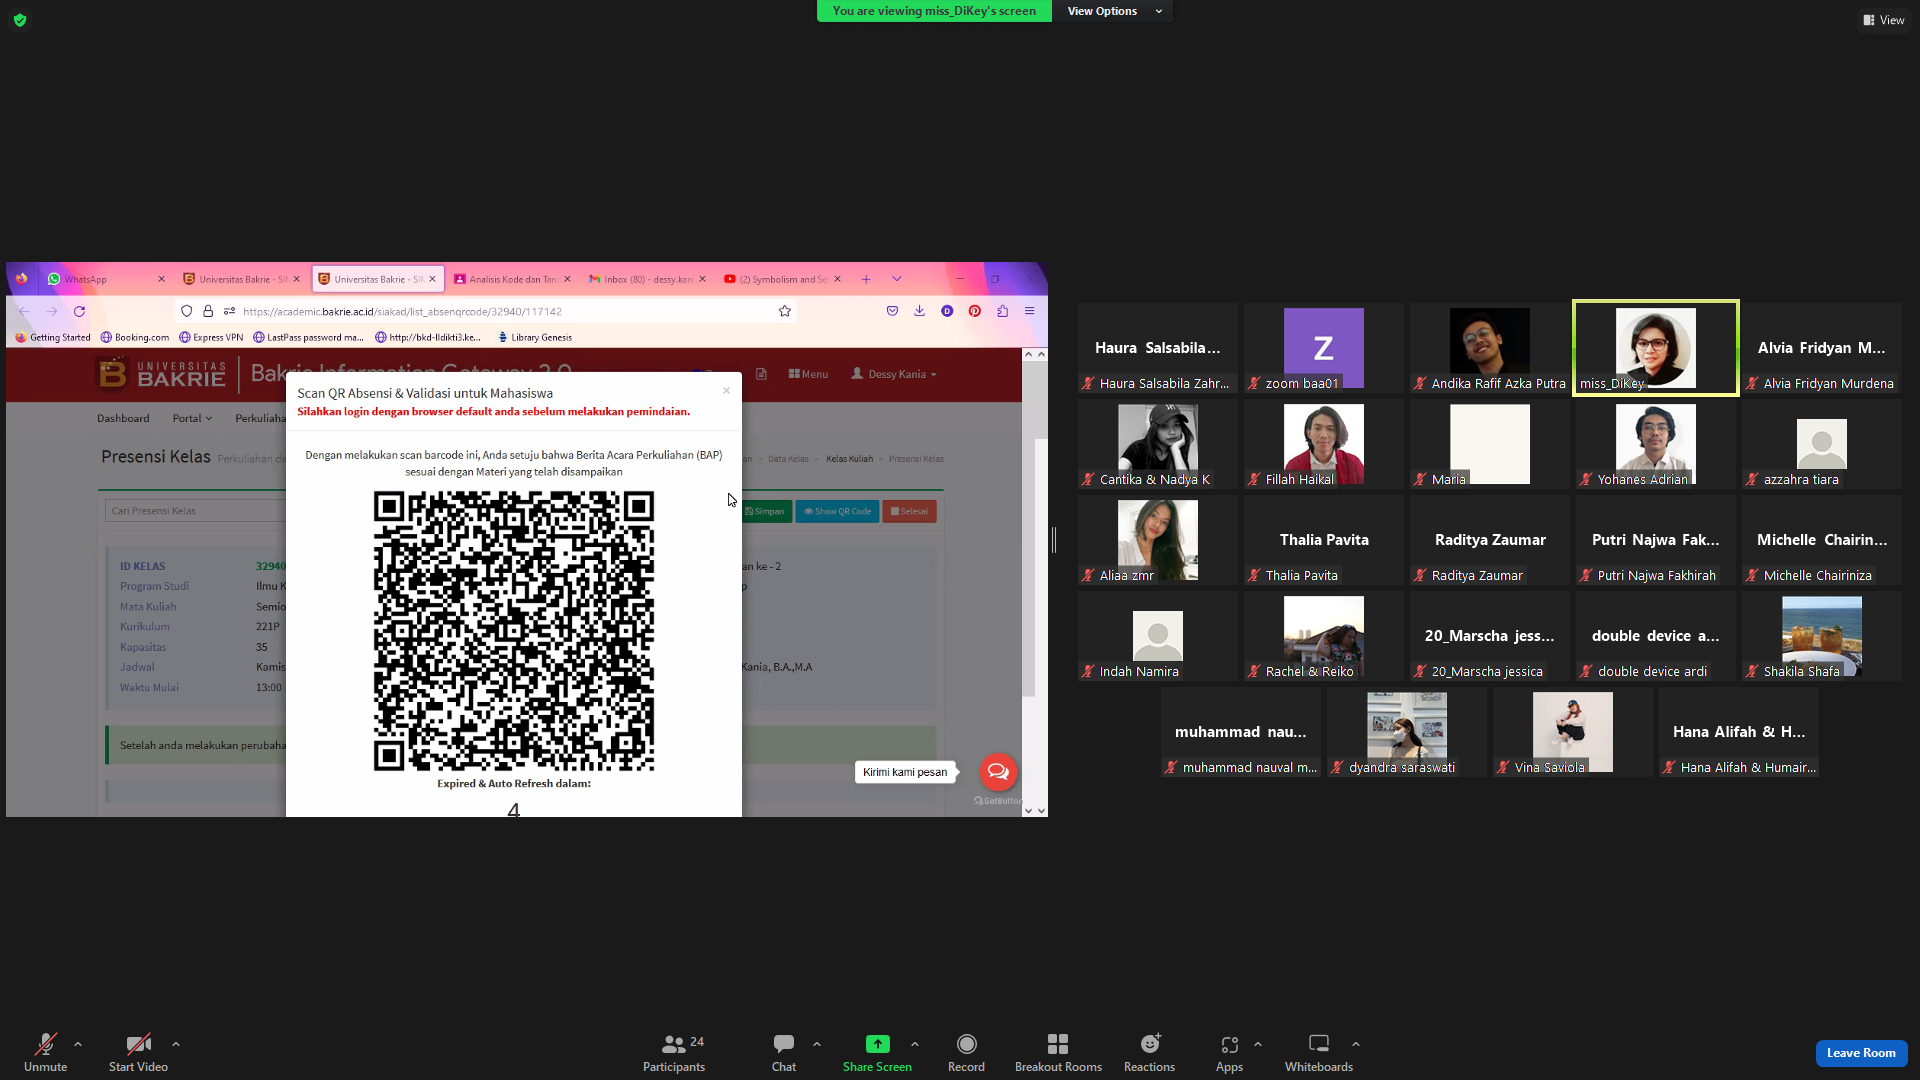Click the Universitas Bakrie logo
This screenshot has height=1080, width=1920.
(x=161, y=374)
